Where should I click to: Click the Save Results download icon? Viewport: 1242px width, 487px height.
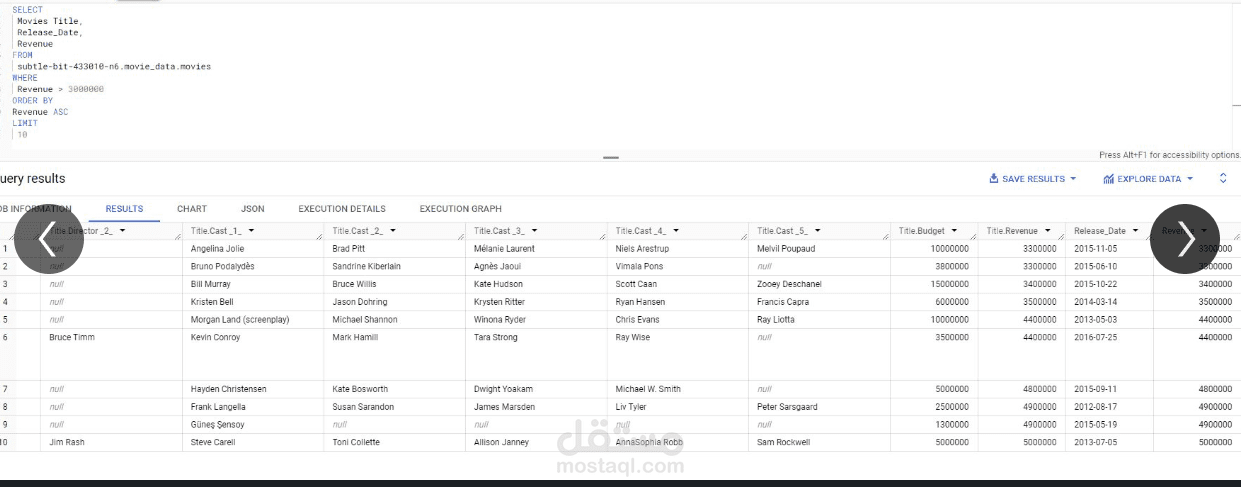click(994, 179)
